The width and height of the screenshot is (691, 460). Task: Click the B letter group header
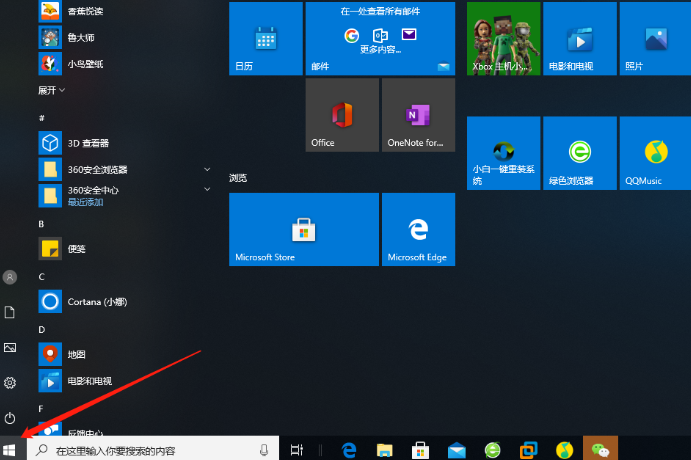pos(41,224)
